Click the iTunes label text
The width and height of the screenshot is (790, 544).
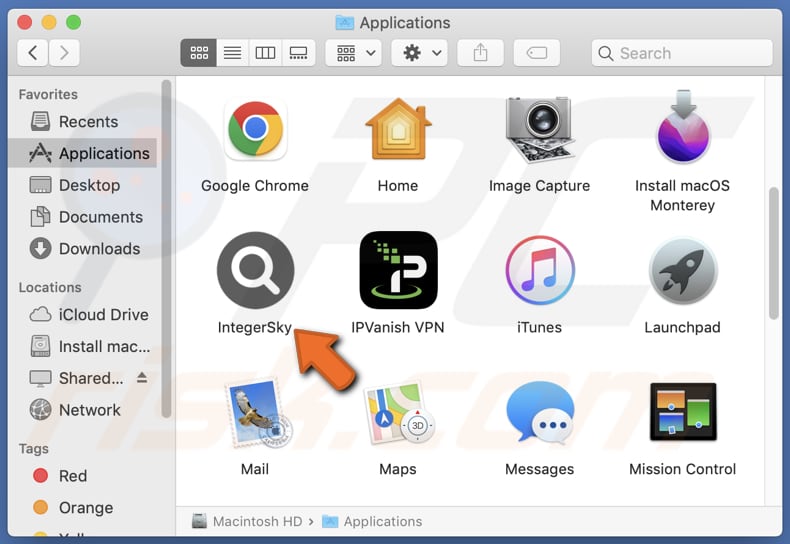[x=540, y=327]
